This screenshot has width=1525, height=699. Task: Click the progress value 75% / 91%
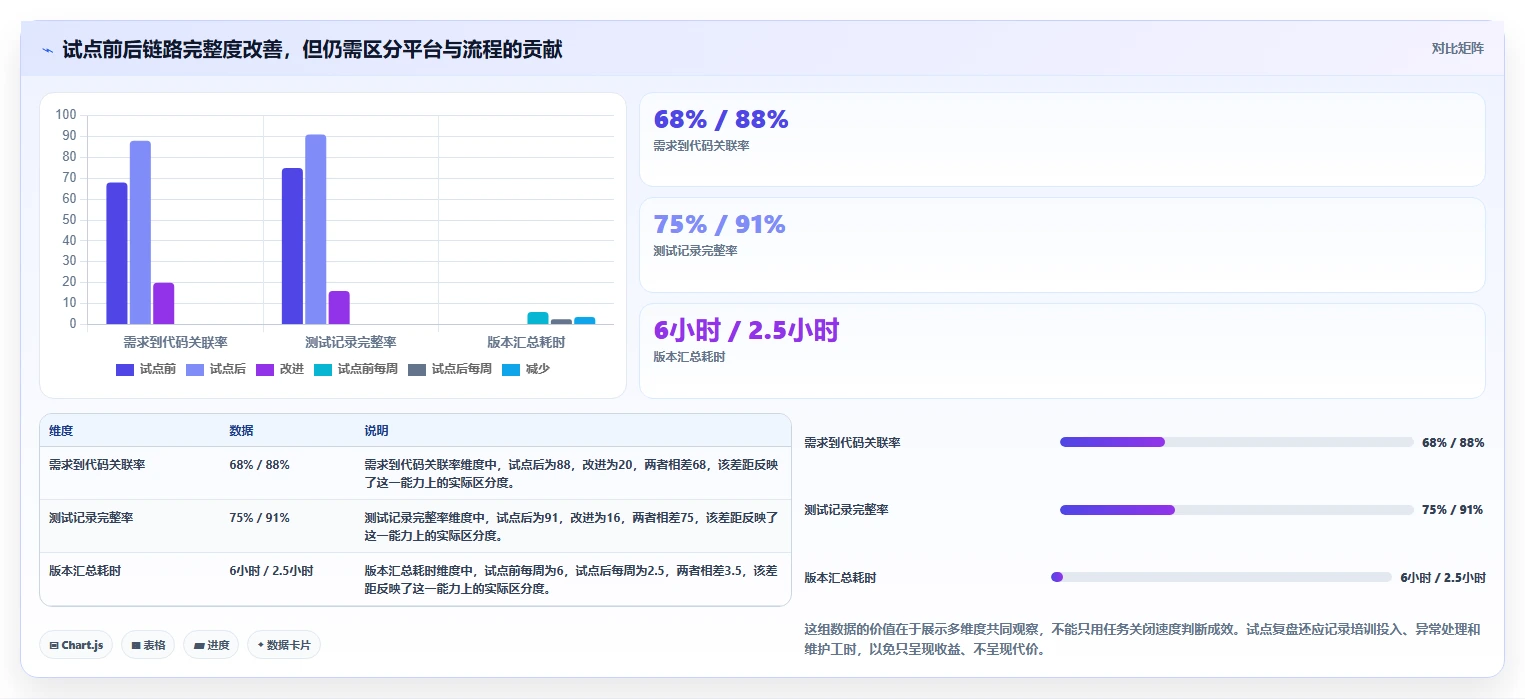point(1452,510)
